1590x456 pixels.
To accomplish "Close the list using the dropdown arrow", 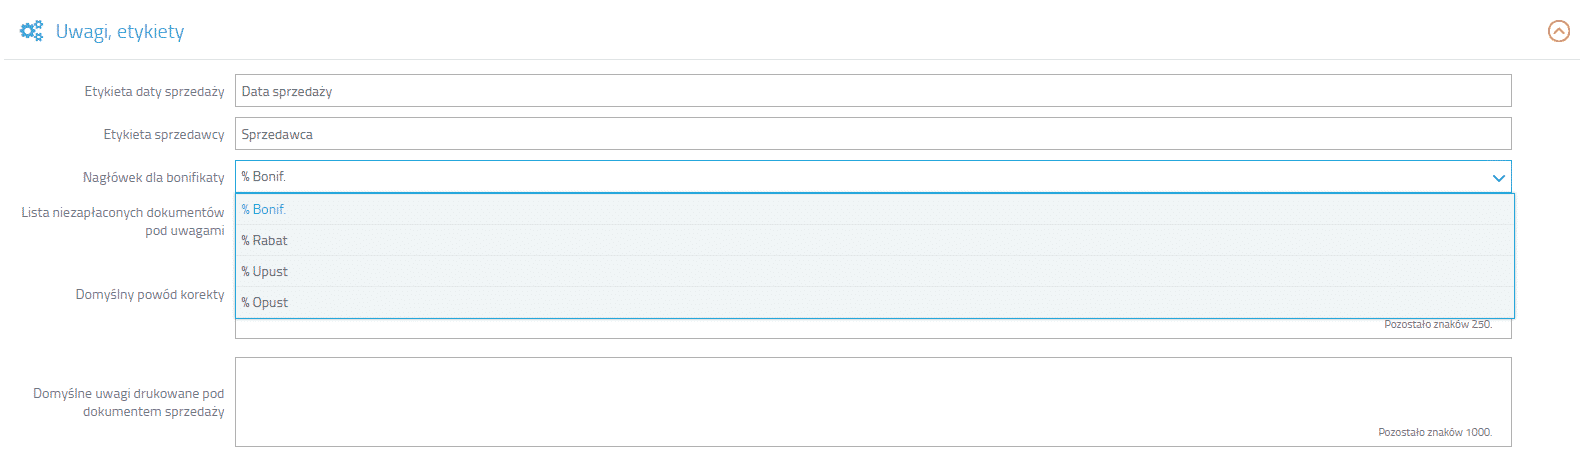I will pyautogui.click(x=1498, y=178).
